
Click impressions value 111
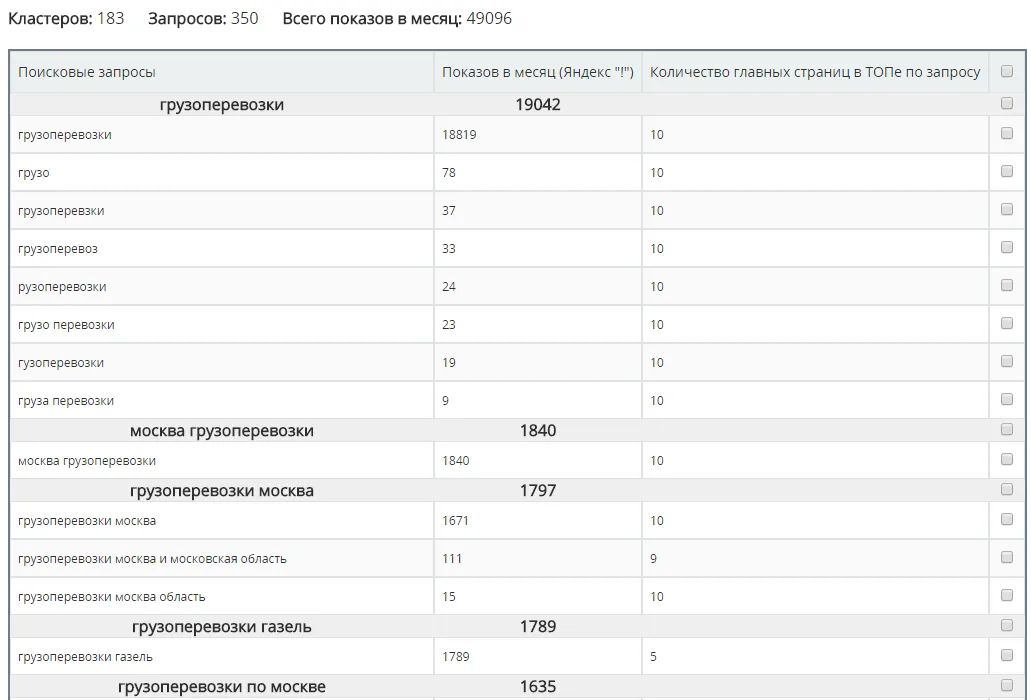452,559
